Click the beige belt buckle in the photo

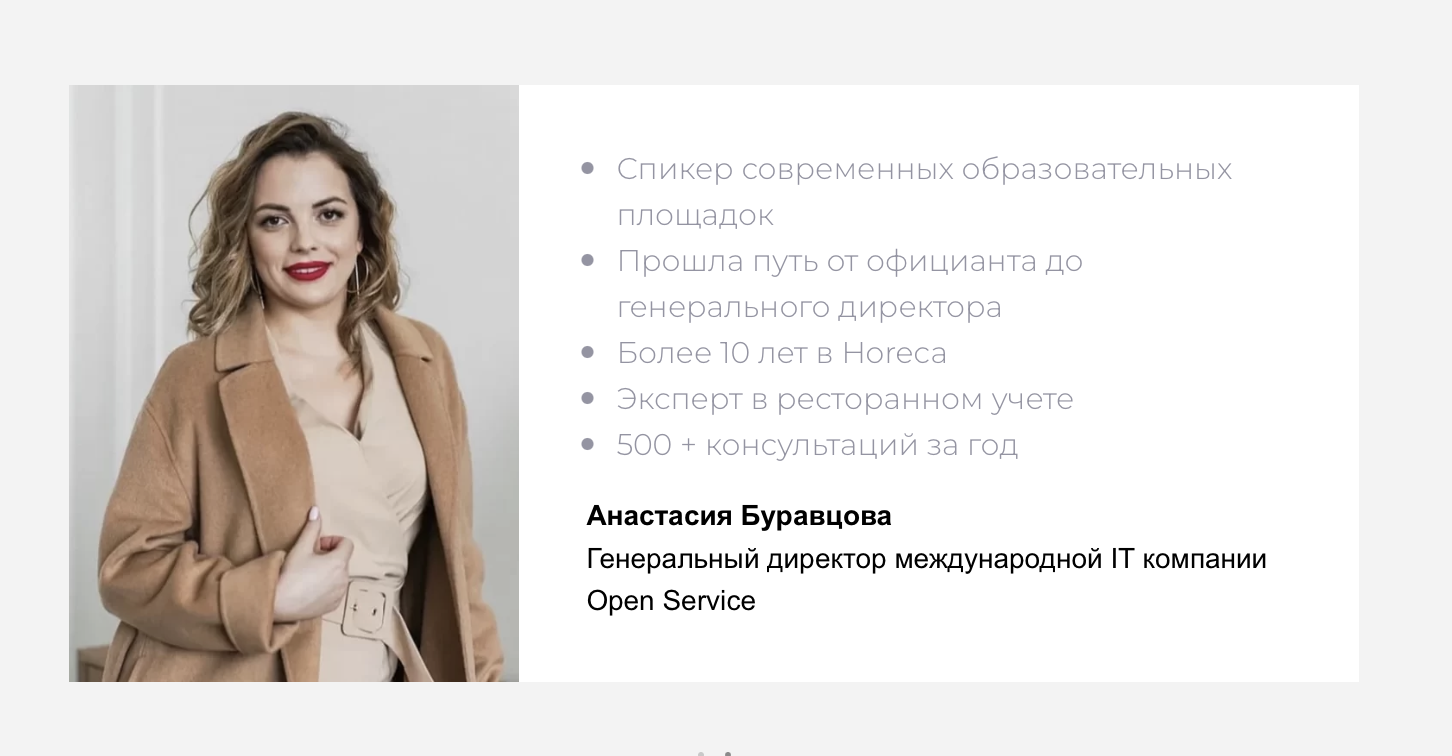tap(365, 609)
